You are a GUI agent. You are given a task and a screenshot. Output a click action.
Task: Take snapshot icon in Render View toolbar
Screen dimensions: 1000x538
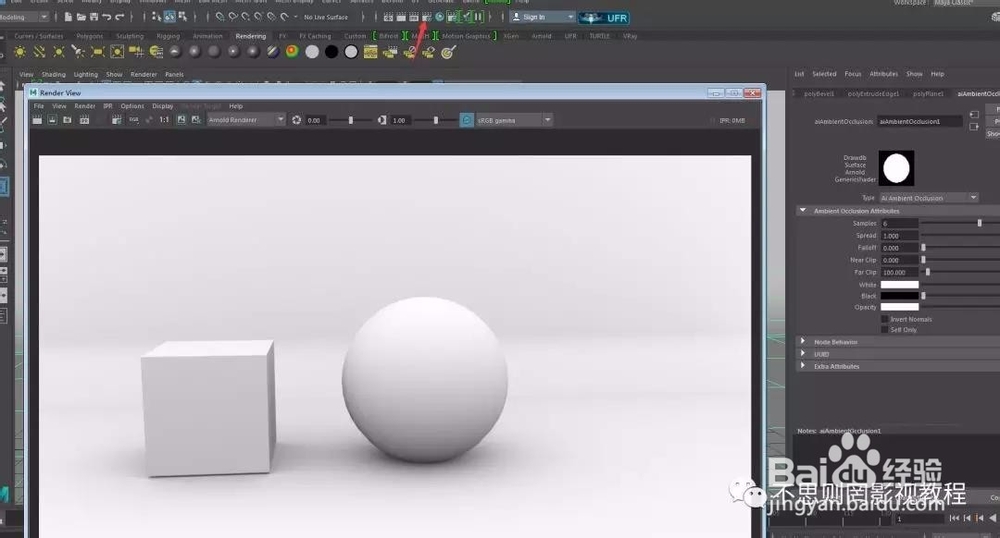[x=67, y=120]
